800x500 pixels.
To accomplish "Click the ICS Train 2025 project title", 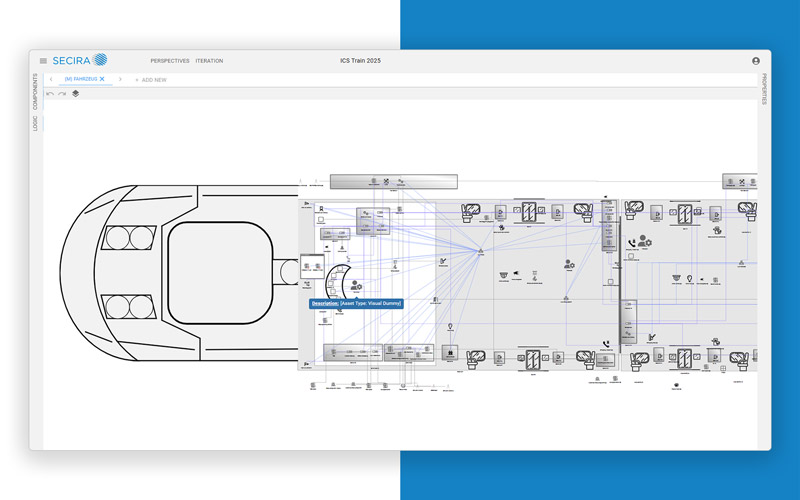I will pos(360,61).
